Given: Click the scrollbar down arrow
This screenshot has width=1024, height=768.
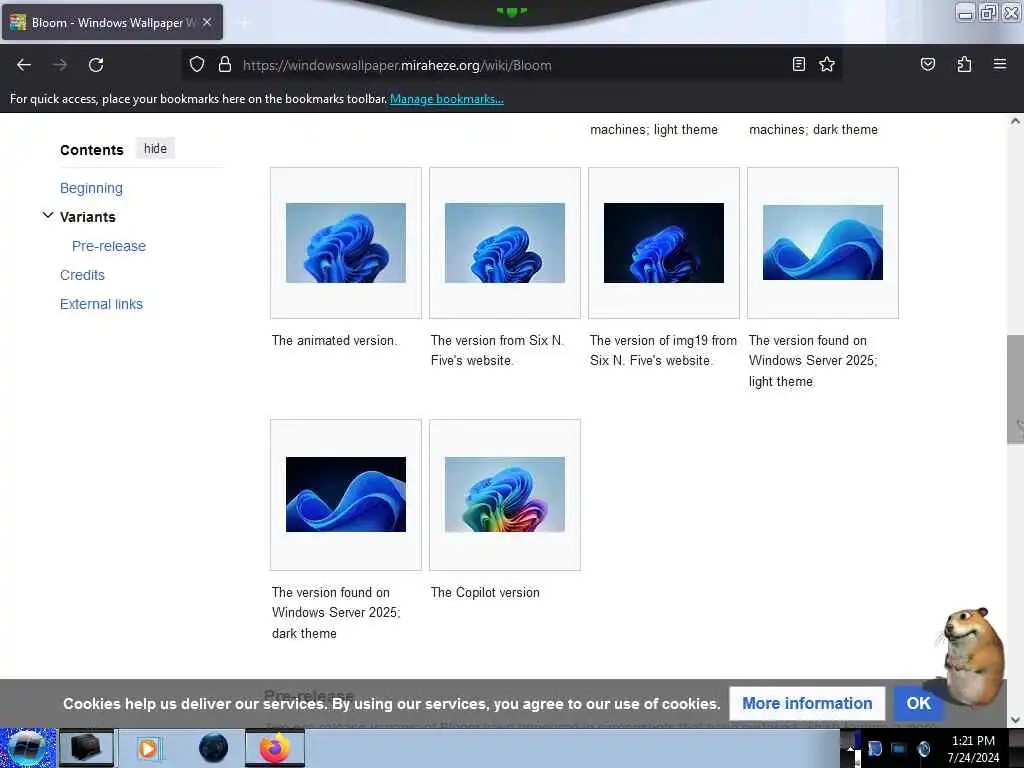Looking at the screenshot, I should coord(1015,720).
